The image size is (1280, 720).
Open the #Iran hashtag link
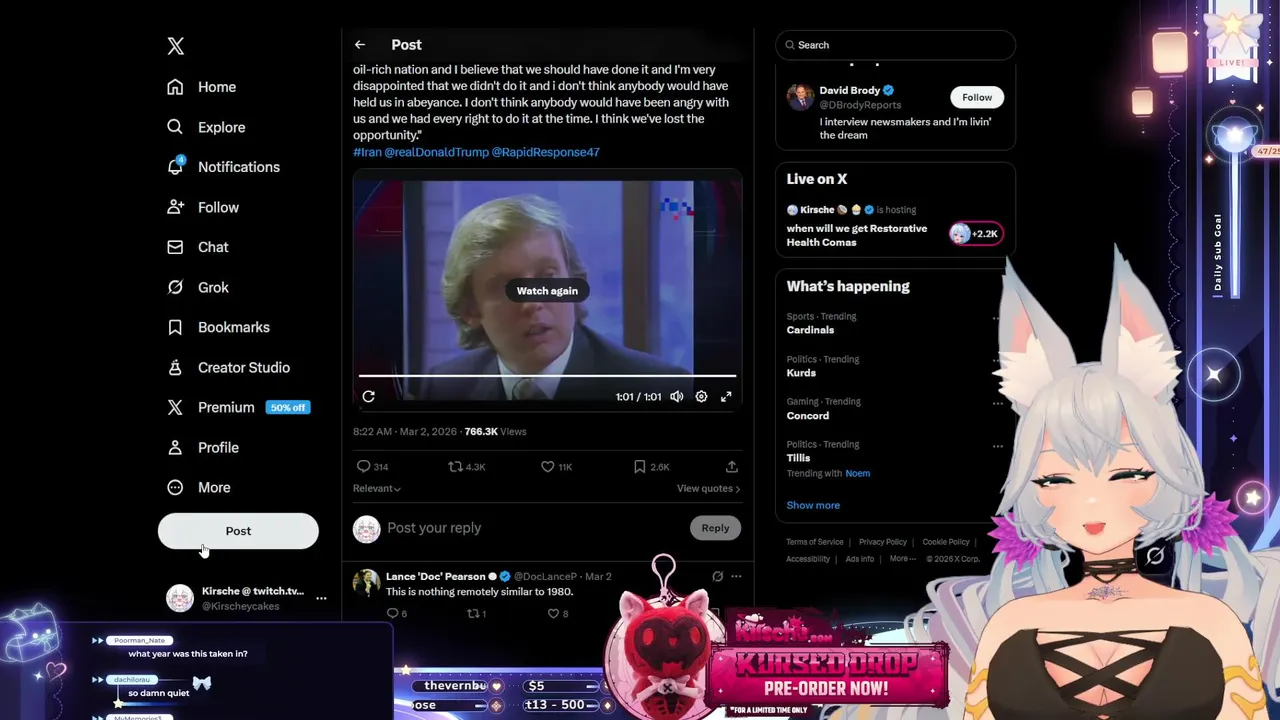[x=367, y=152]
